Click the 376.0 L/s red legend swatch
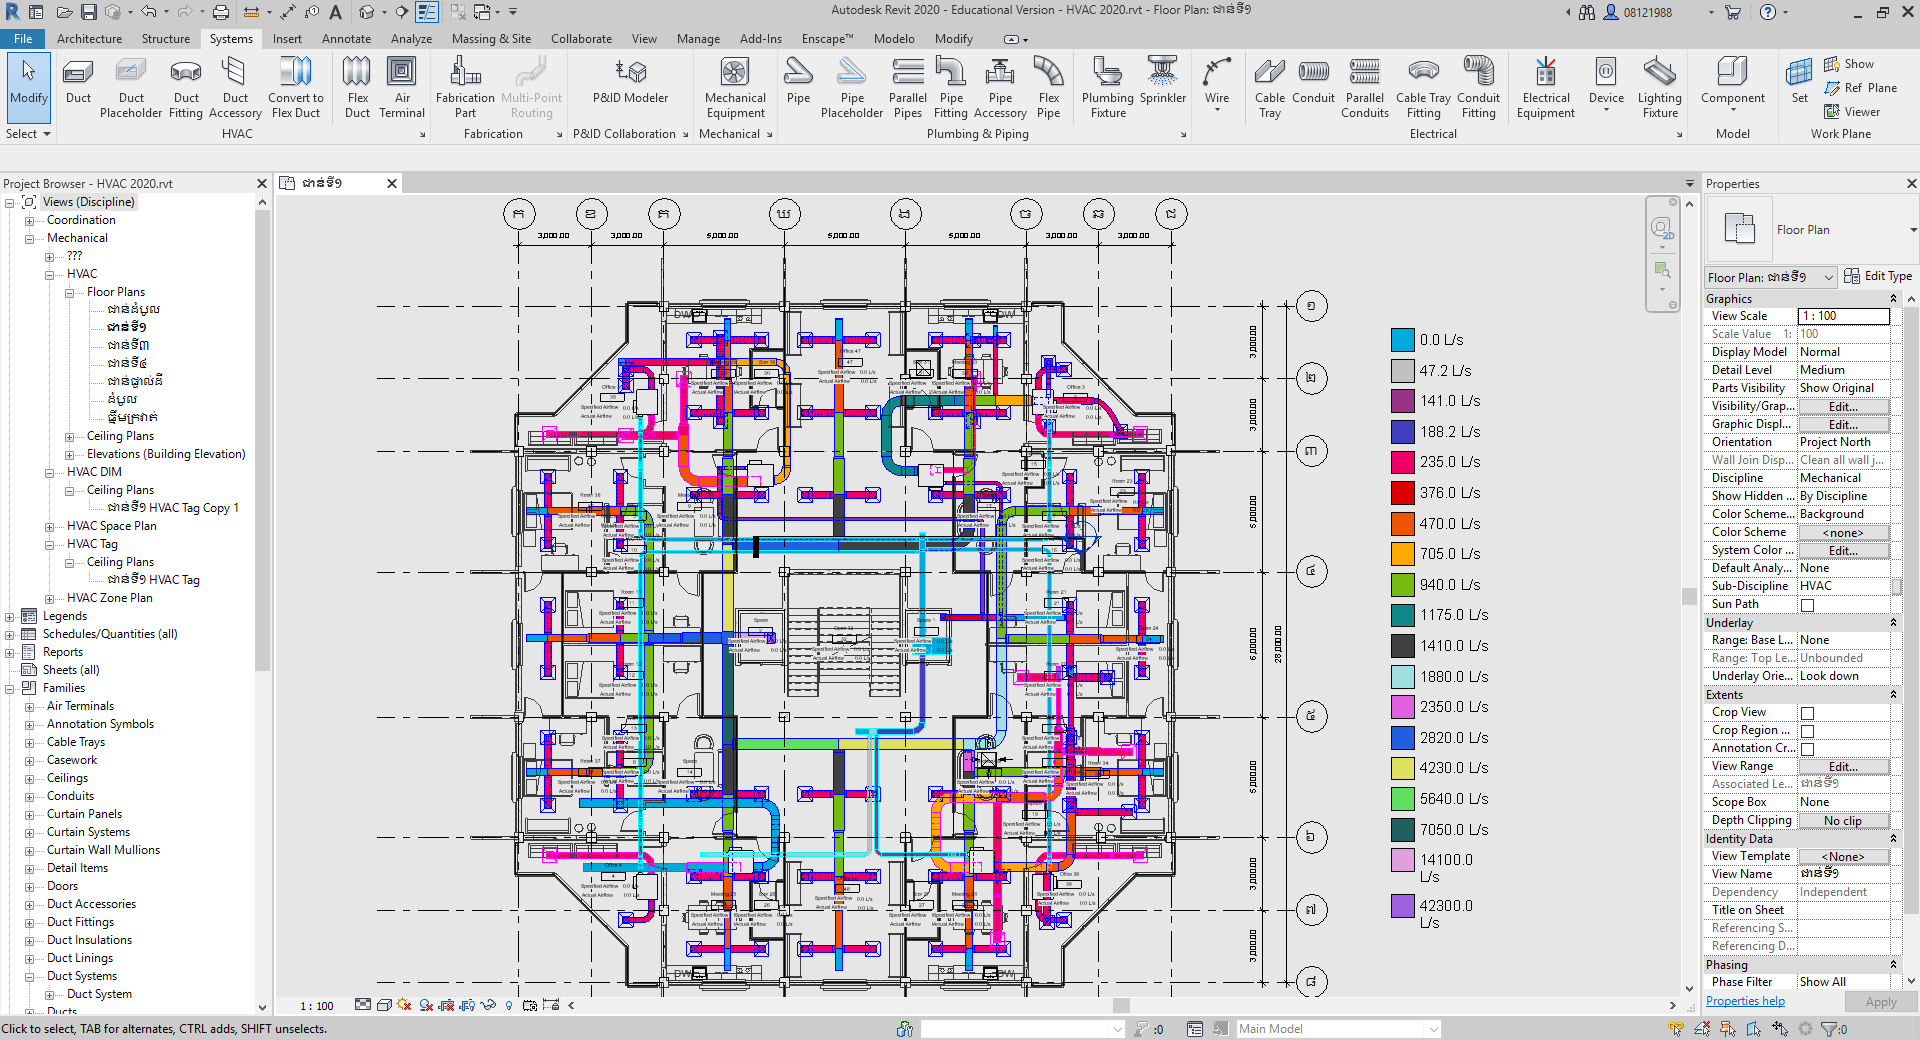 (1402, 493)
